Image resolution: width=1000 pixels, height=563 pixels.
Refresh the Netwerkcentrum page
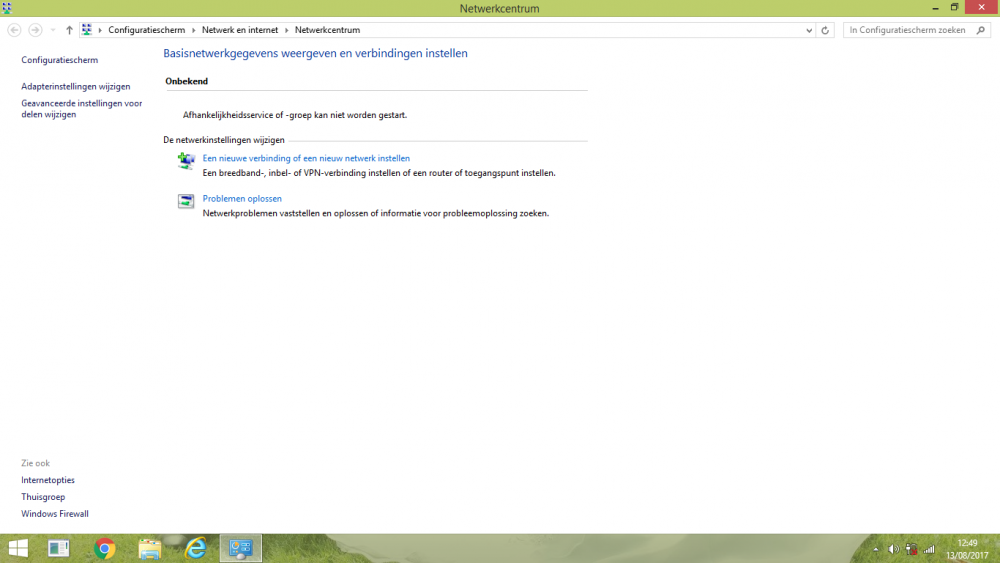(x=825, y=30)
